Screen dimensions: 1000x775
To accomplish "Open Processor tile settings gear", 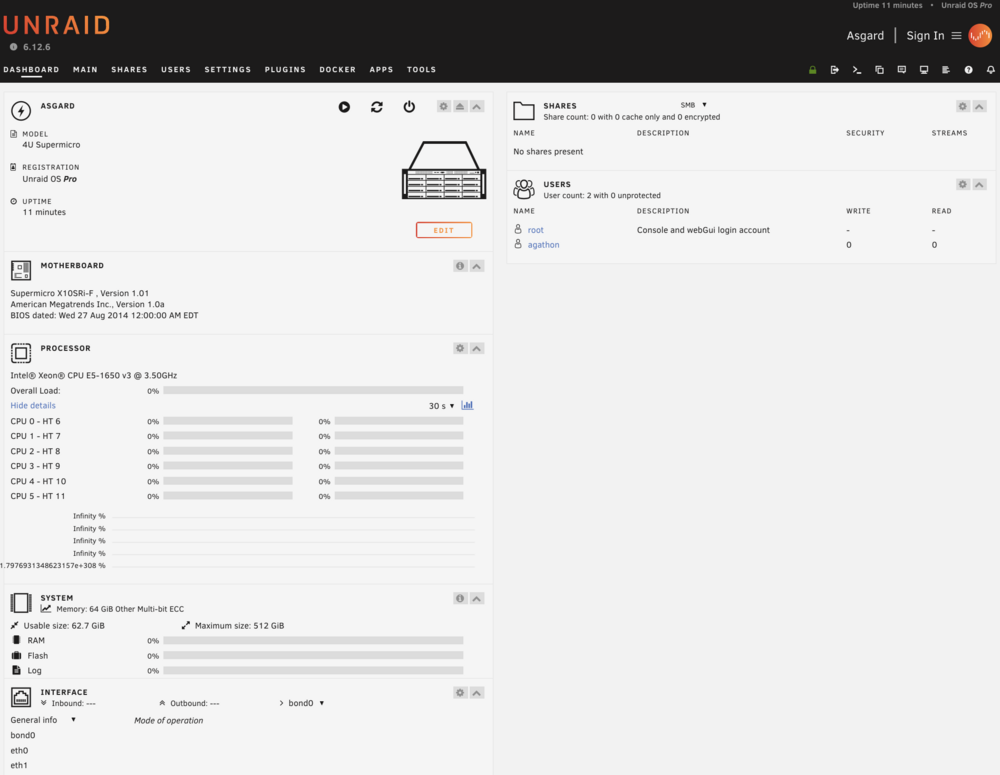I will (460, 348).
